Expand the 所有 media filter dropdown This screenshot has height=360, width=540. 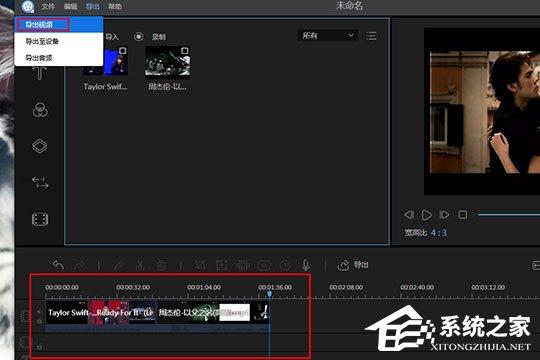tap(328, 35)
